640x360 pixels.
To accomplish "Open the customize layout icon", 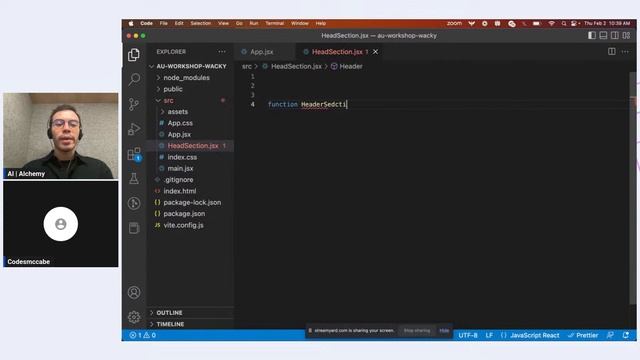I will [x=626, y=36].
